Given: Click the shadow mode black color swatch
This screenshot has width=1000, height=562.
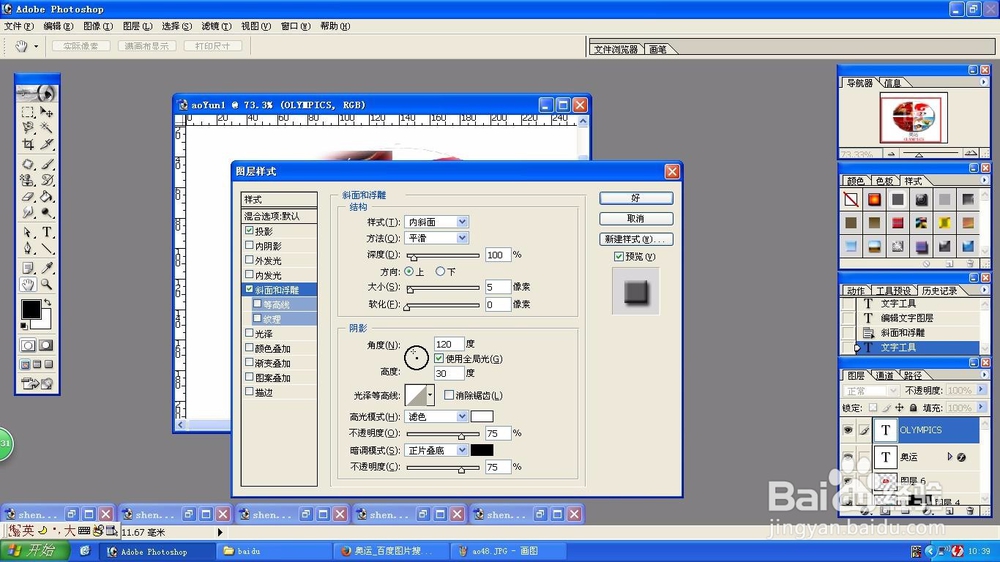Looking at the screenshot, I should tap(482, 450).
